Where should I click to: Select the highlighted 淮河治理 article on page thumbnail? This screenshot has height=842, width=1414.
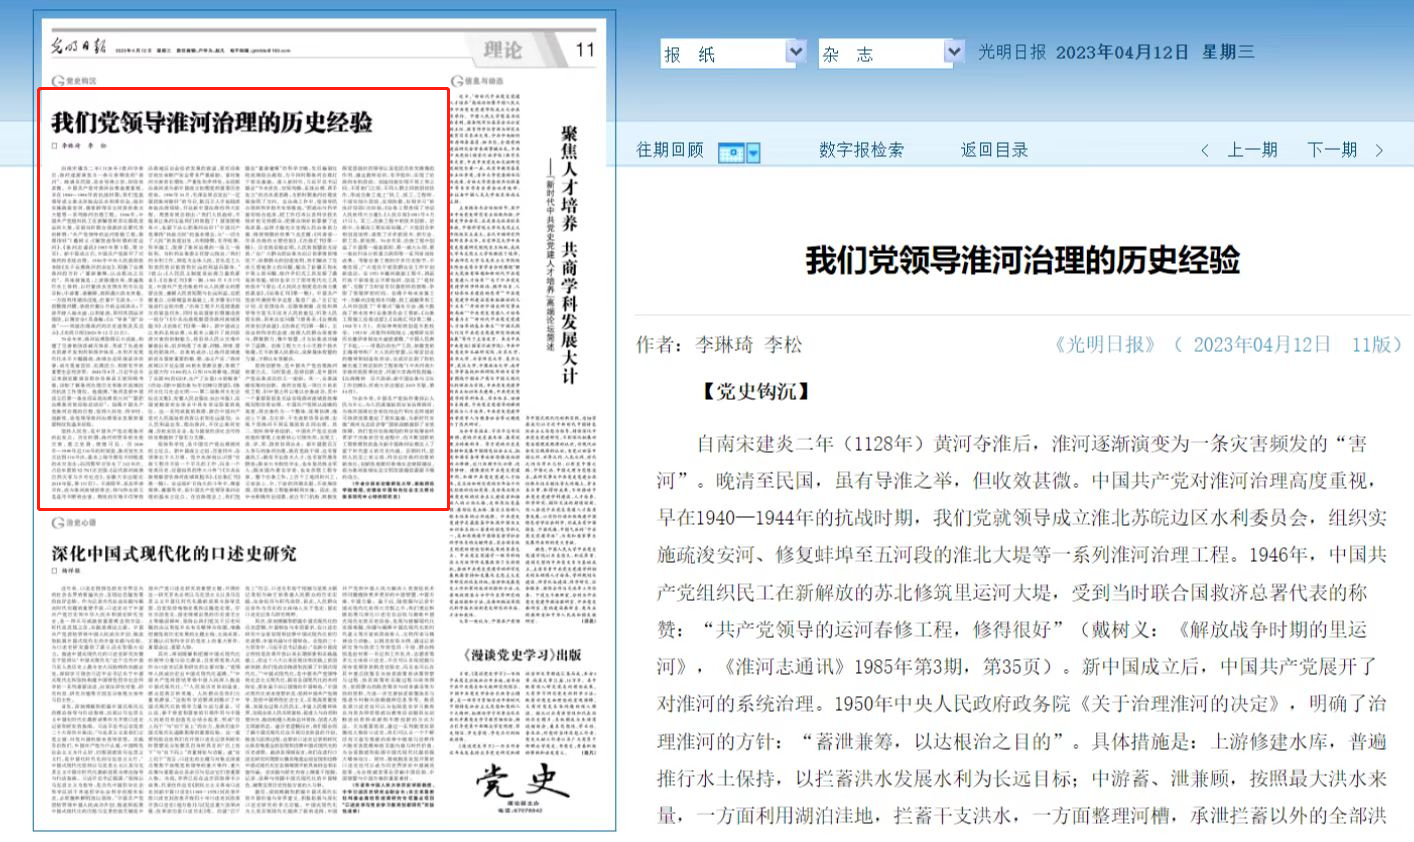pyautogui.click(x=243, y=299)
